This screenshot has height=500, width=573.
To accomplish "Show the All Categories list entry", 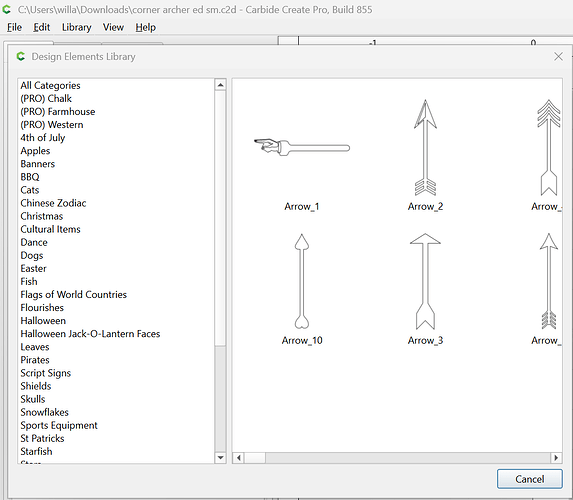I will 50,86.
